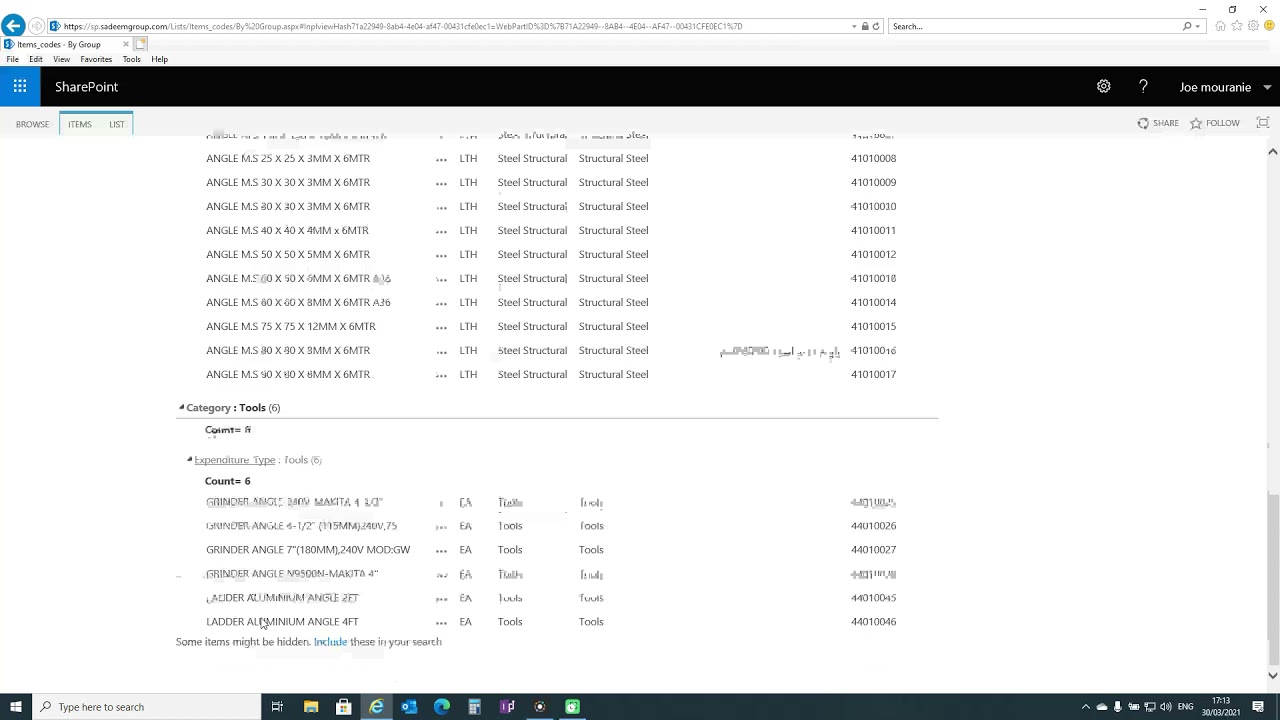This screenshot has height=720, width=1280.
Task: Click the volume icon in system tray
Action: [x=1166, y=707]
